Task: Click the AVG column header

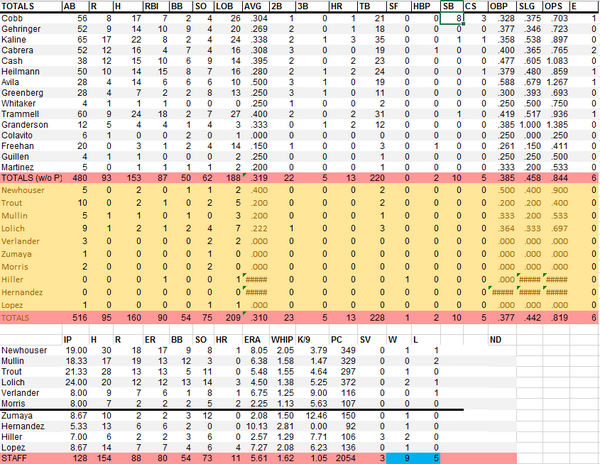Action: coord(256,6)
